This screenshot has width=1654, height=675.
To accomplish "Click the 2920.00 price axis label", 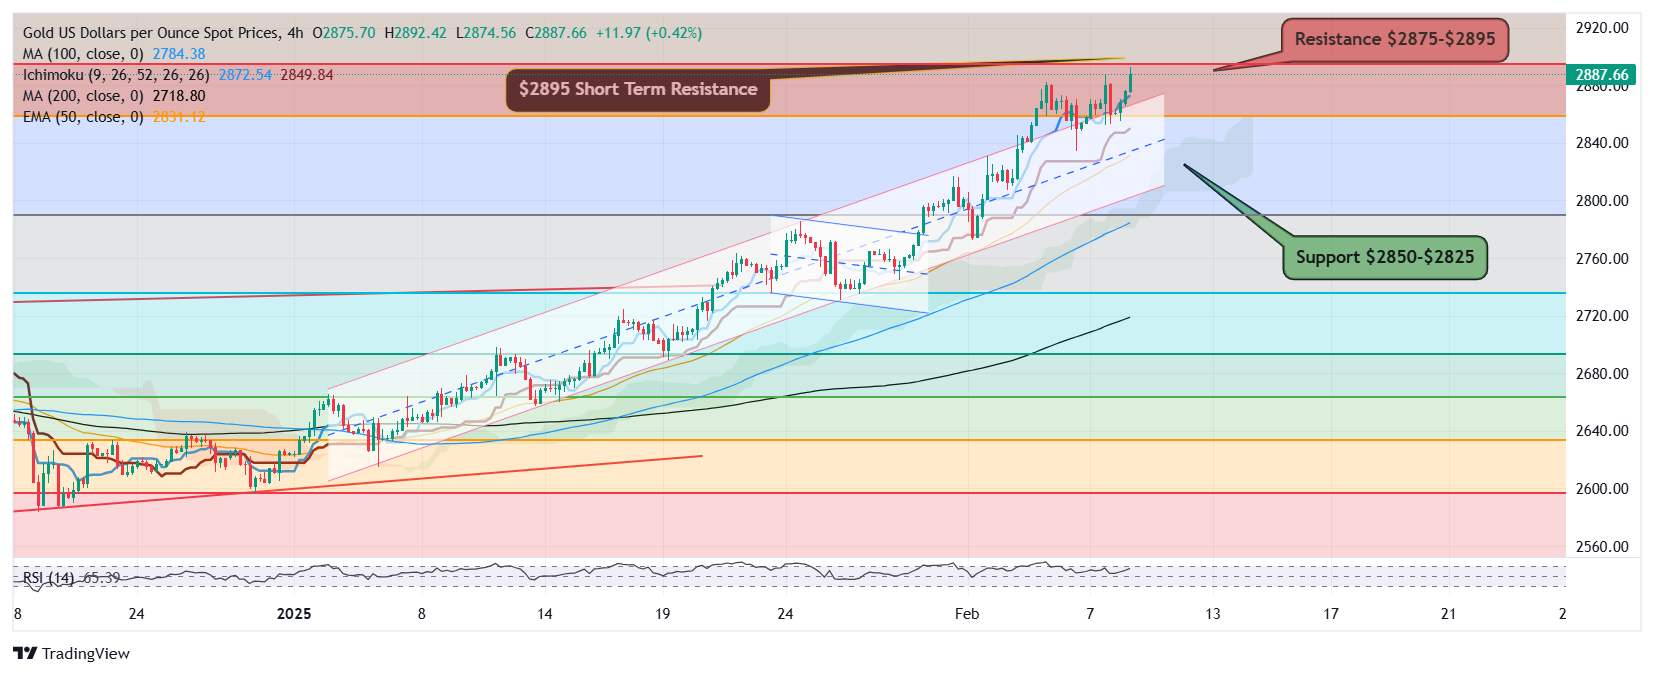I will 1601,28.
